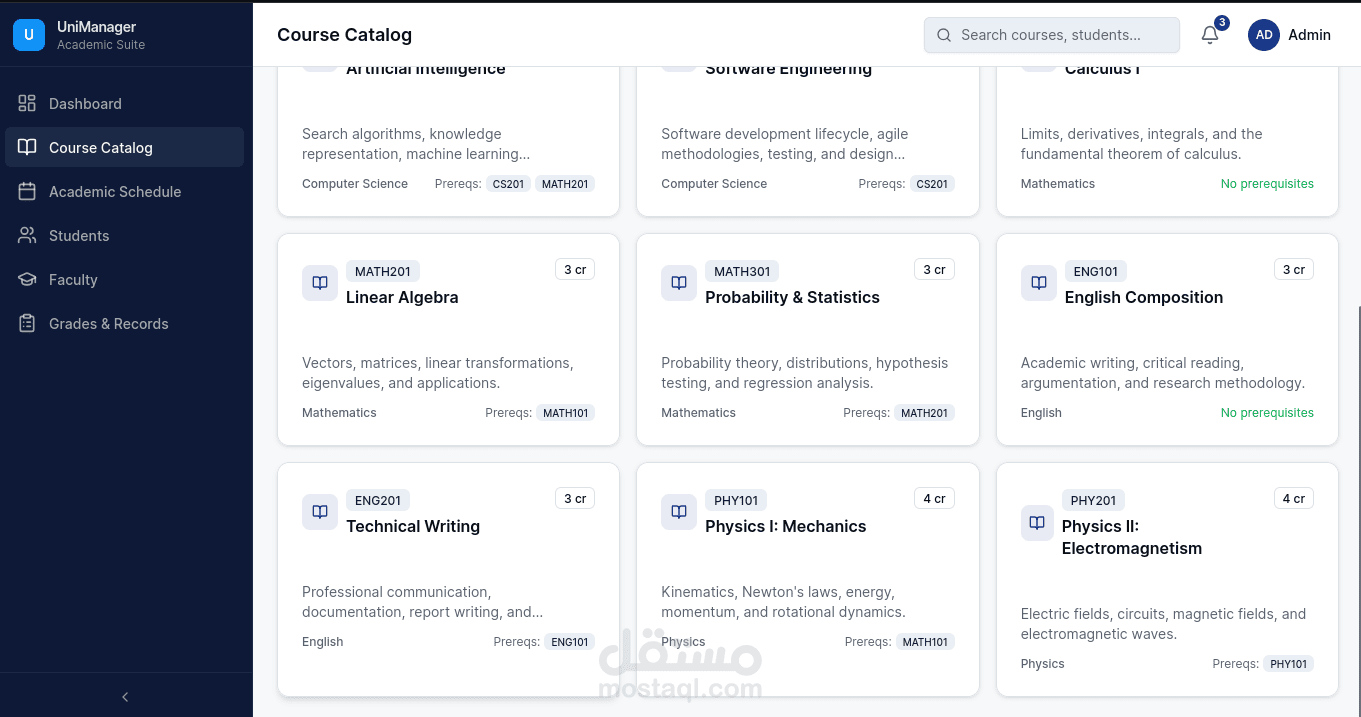Screen dimensions: 1361x717
Task: Click the Technical Writing book icon
Action: point(320,512)
